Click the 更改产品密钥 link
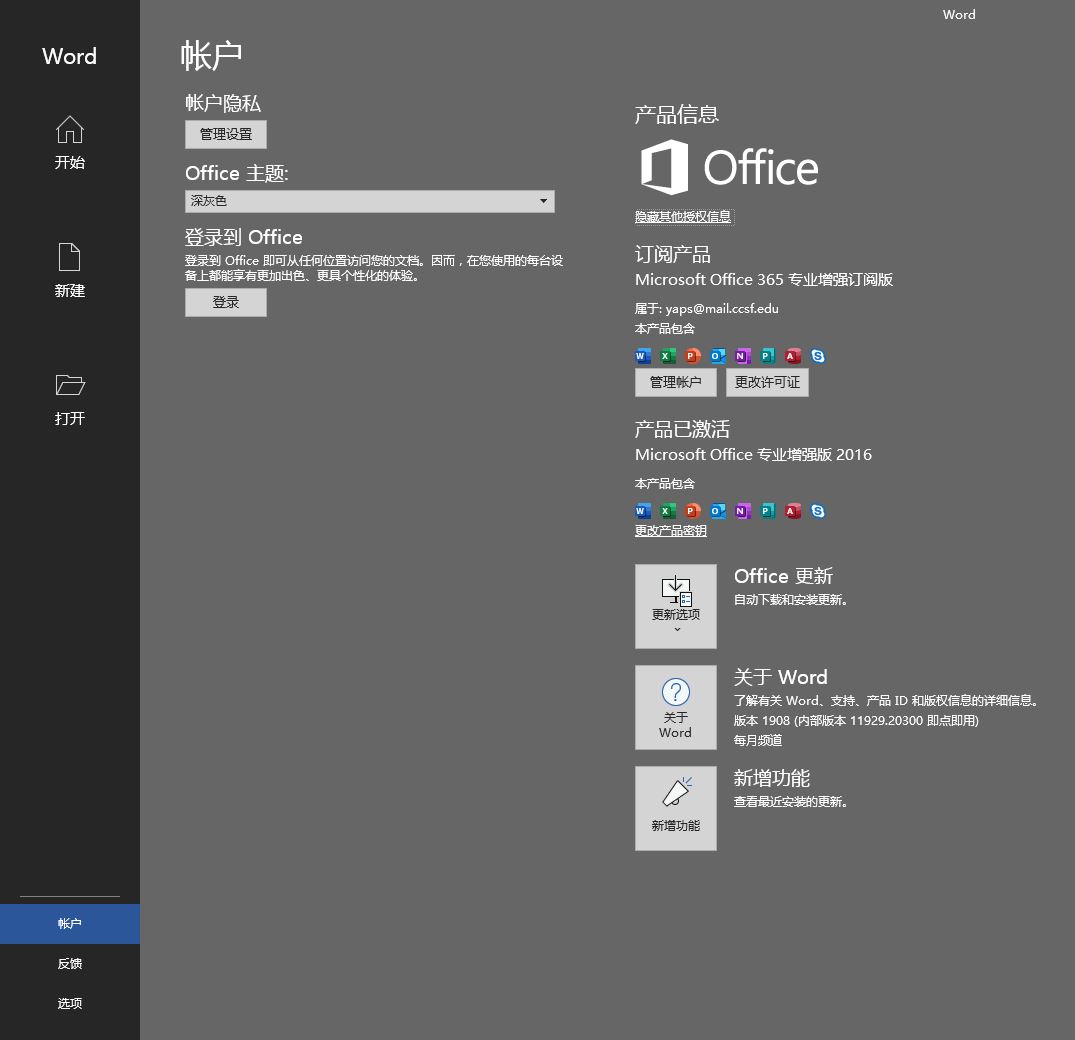1075x1040 pixels. point(671,531)
